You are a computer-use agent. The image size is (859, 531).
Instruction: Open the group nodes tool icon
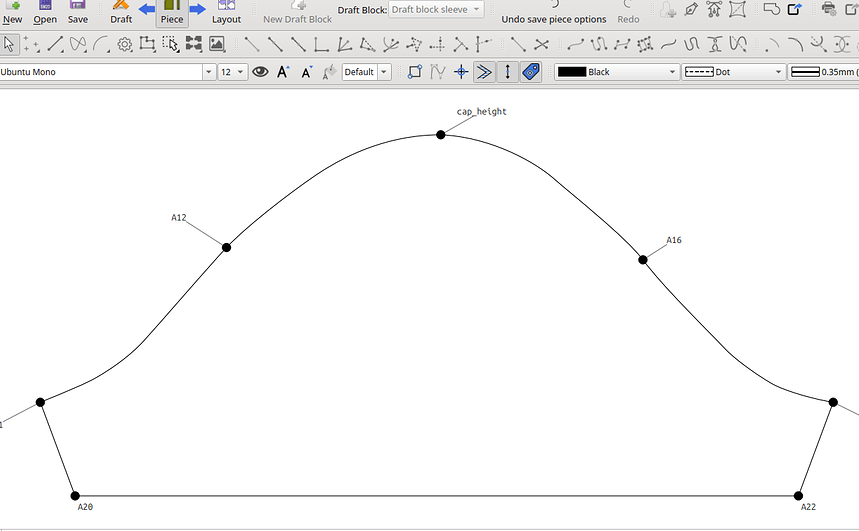coord(193,44)
